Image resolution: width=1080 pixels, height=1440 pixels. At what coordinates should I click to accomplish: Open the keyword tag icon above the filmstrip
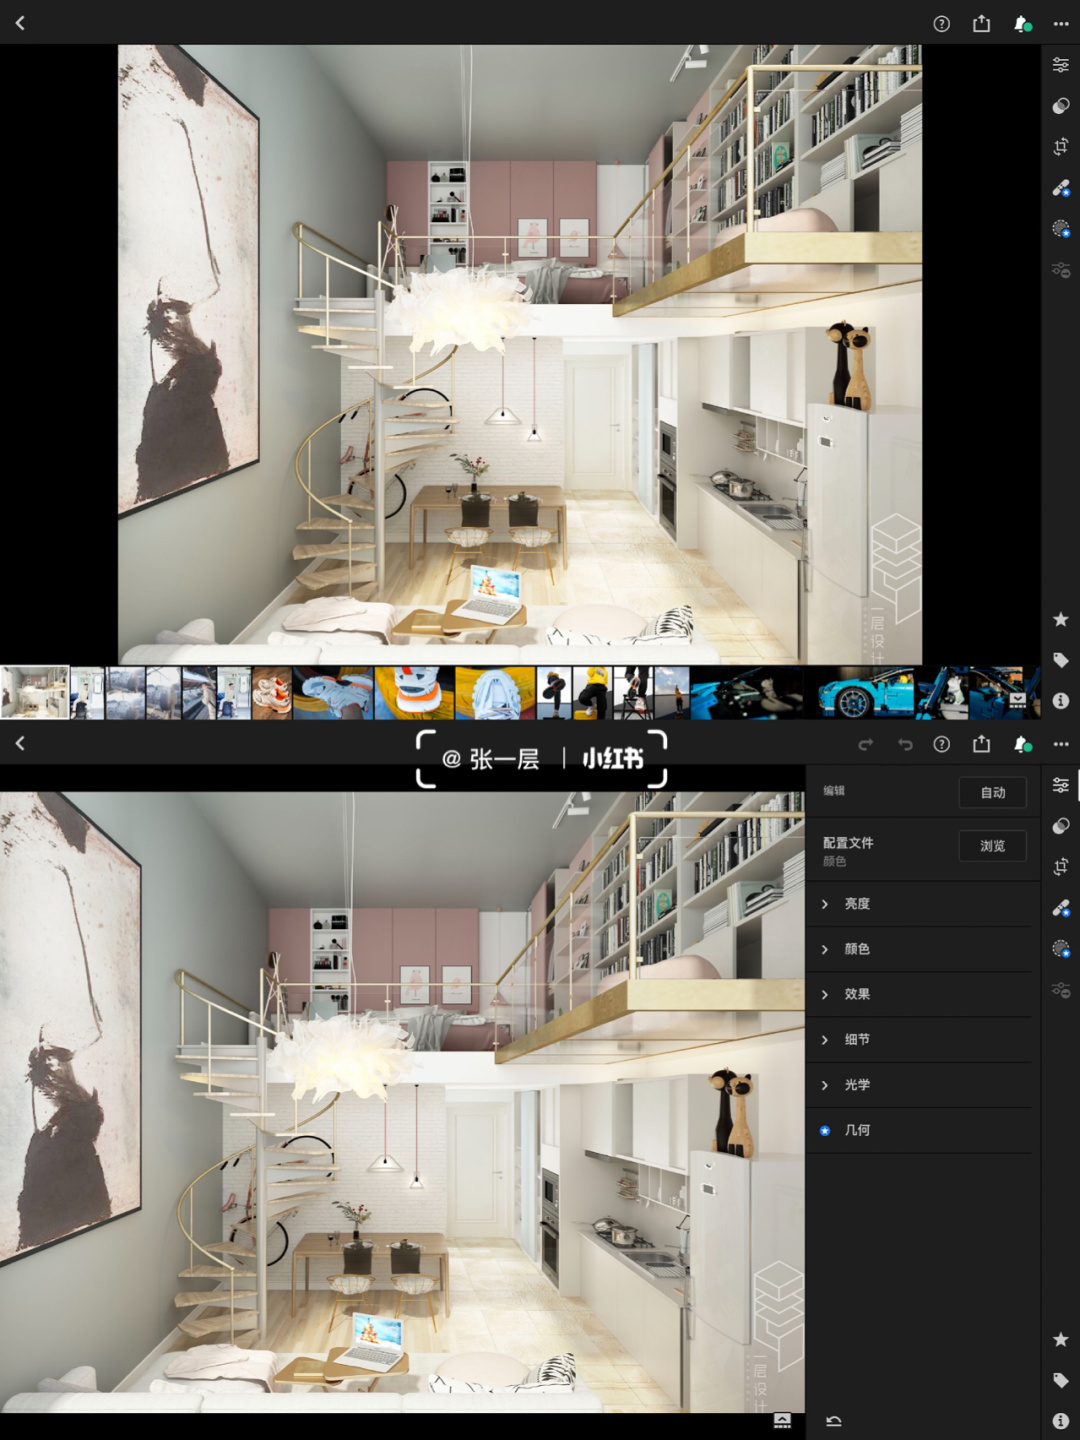coord(1061,660)
